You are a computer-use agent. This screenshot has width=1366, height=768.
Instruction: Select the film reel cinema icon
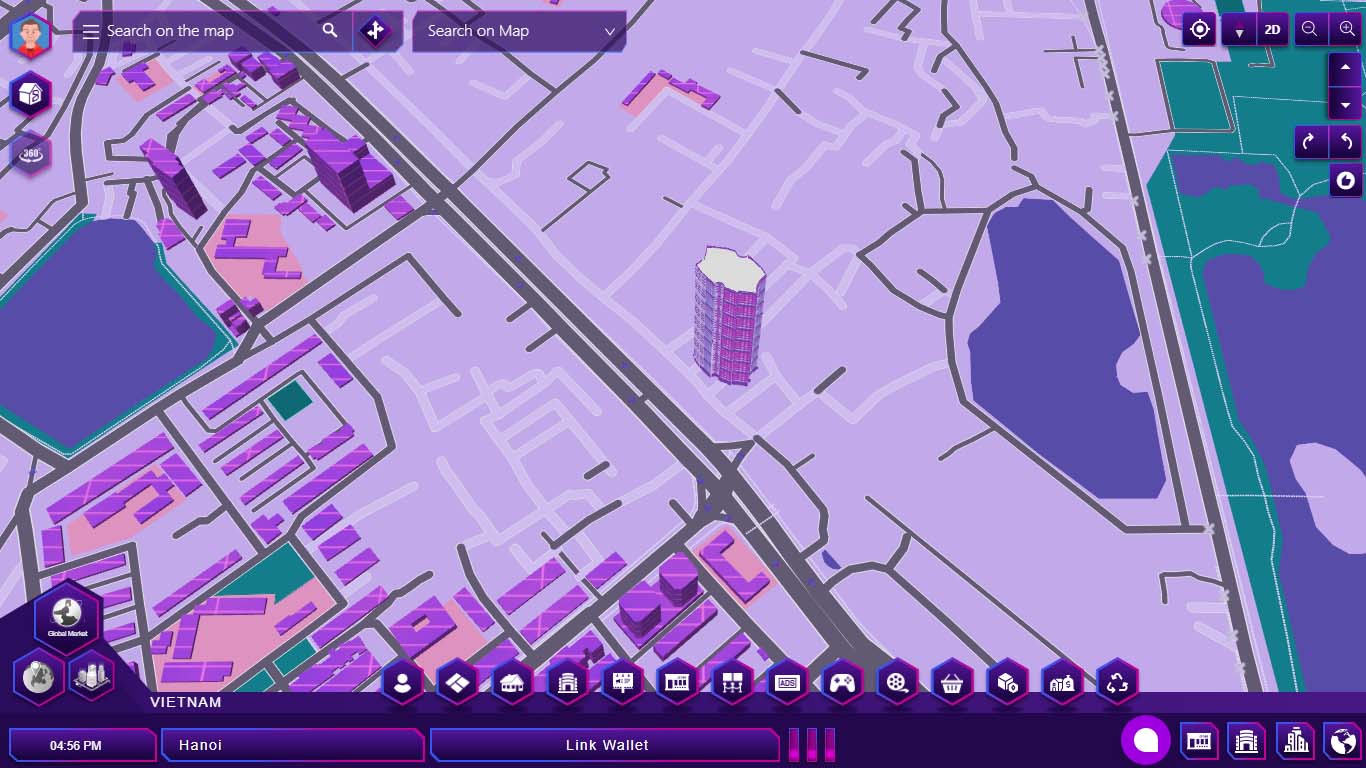click(897, 683)
